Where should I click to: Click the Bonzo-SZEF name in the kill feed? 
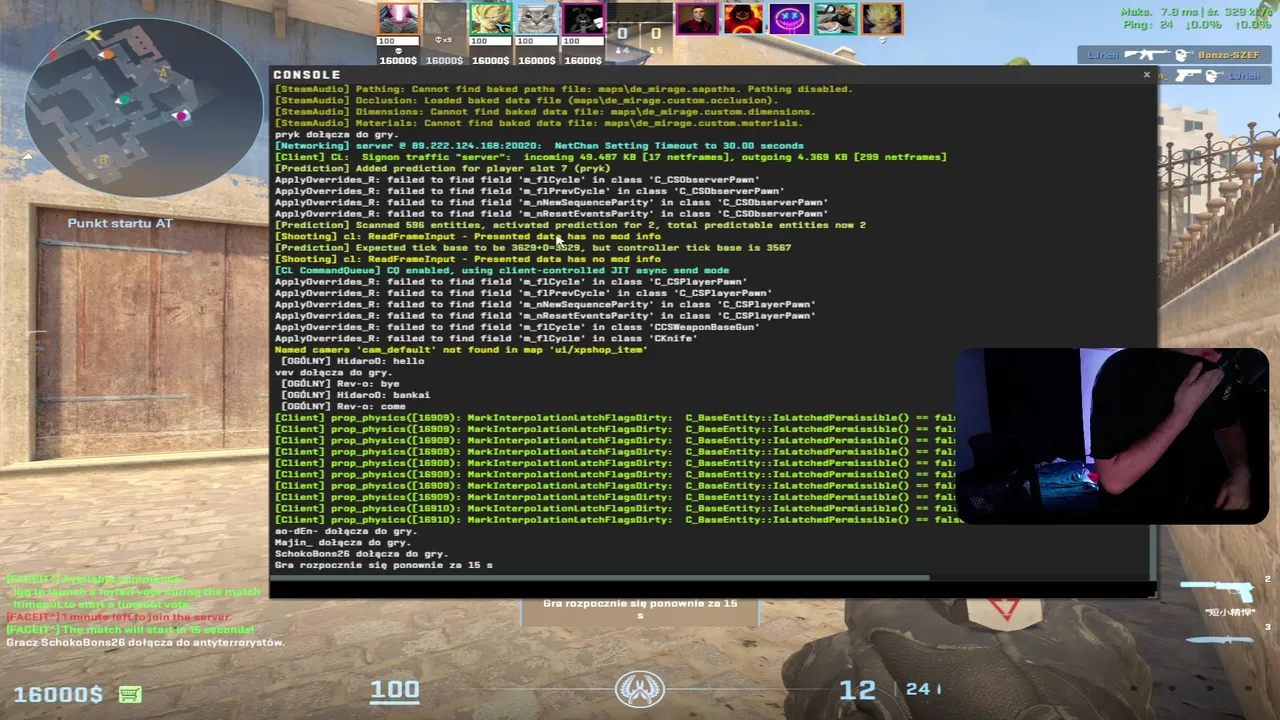point(1229,55)
